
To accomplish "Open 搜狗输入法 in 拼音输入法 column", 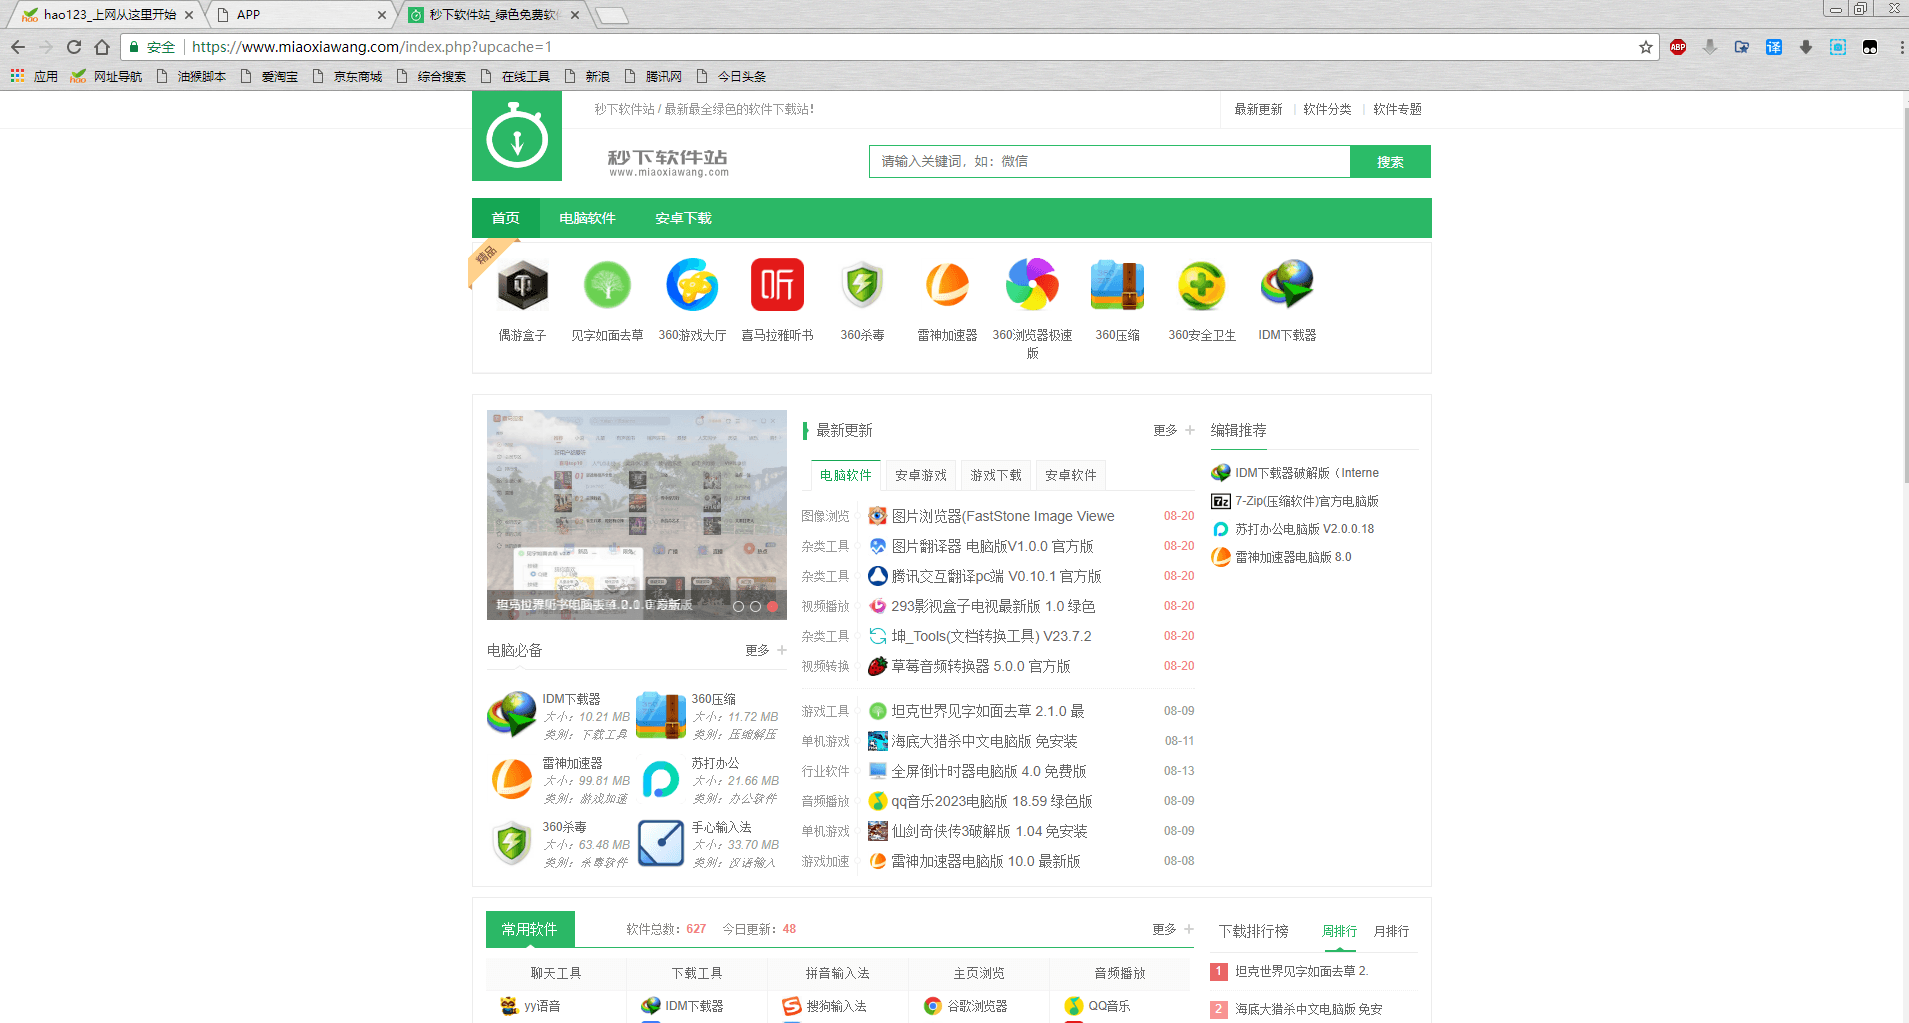I will [x=836, y=1006].
